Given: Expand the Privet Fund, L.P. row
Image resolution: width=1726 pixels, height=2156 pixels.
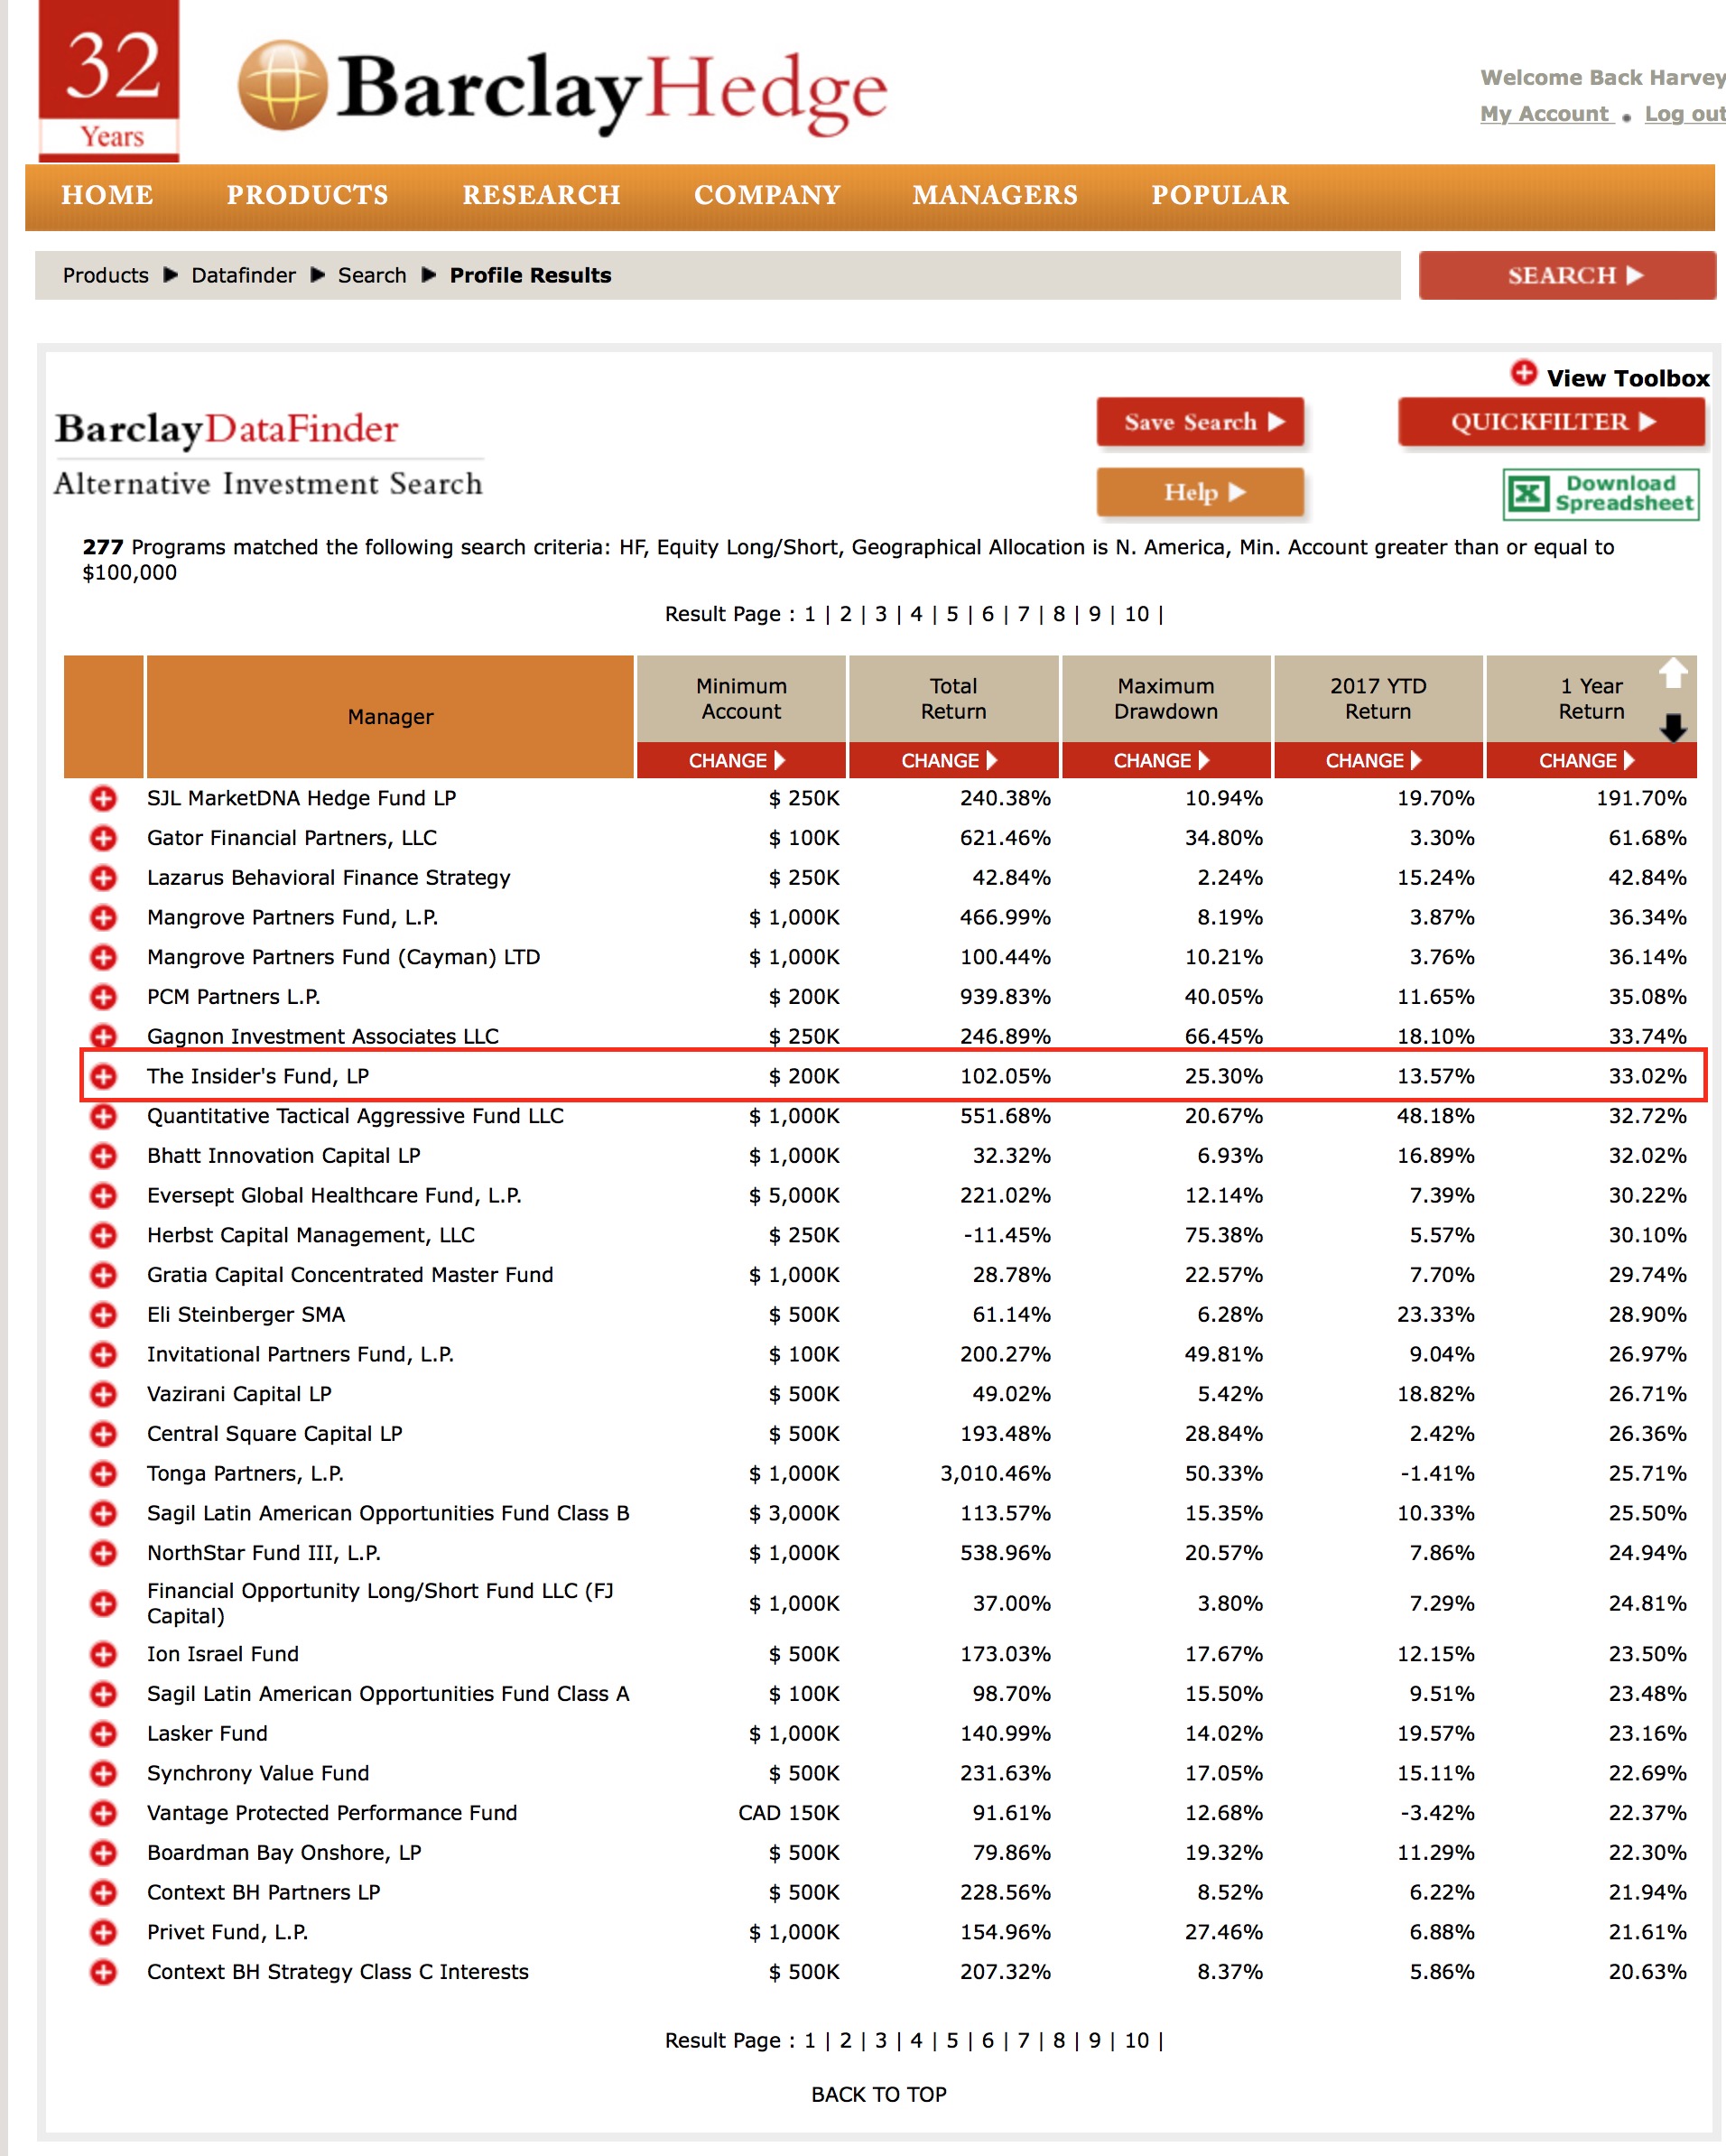Looking at the screenshot, I should 103,1932.
